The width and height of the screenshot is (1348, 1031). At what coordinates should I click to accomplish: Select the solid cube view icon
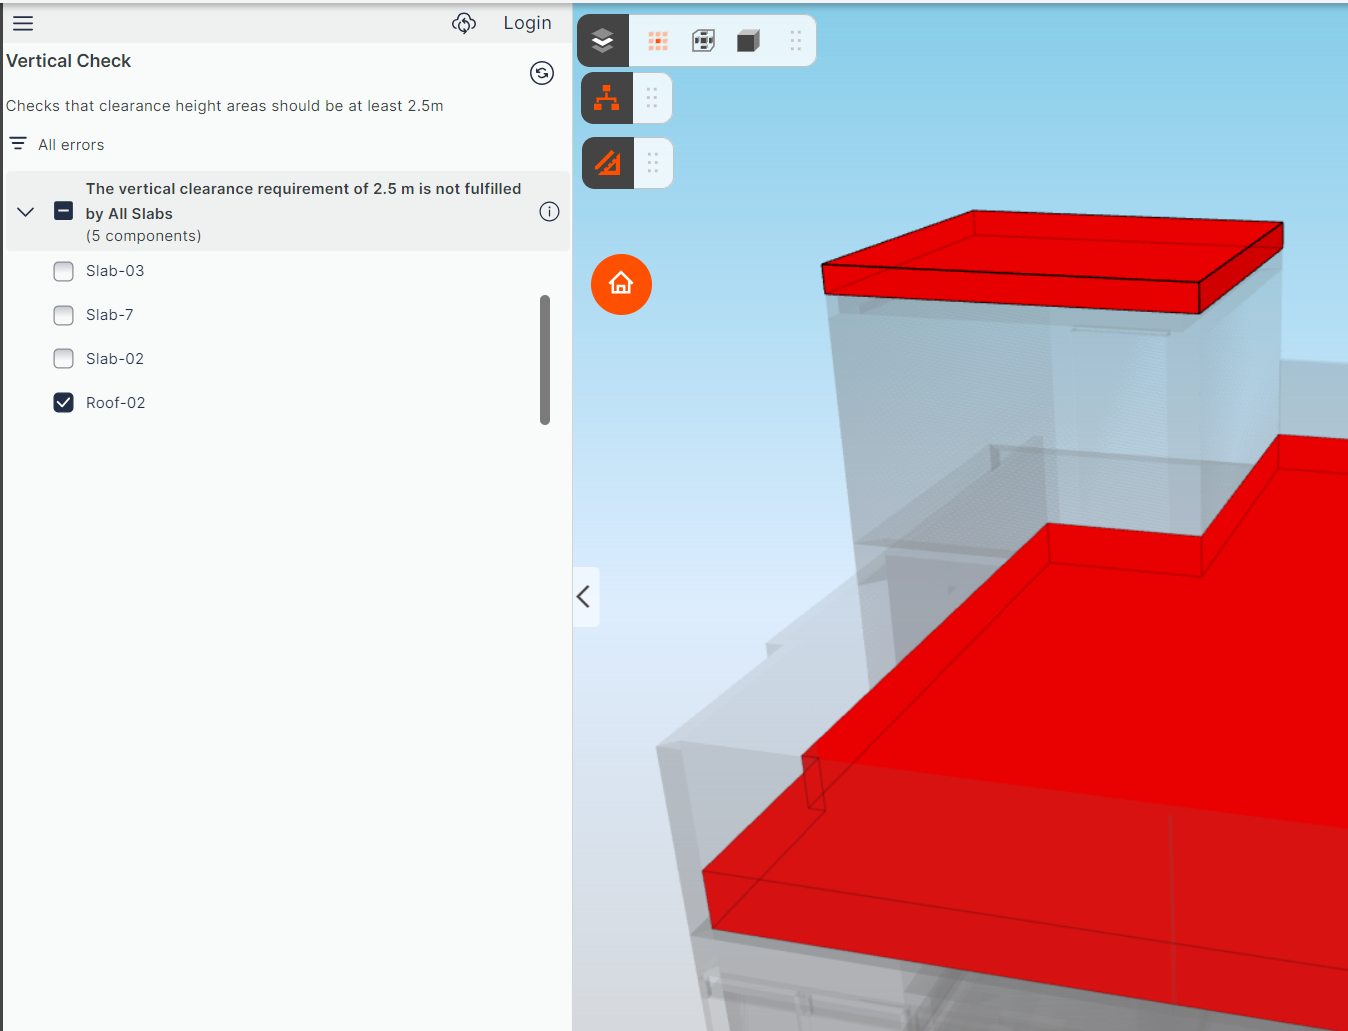(x=748, y=41)
